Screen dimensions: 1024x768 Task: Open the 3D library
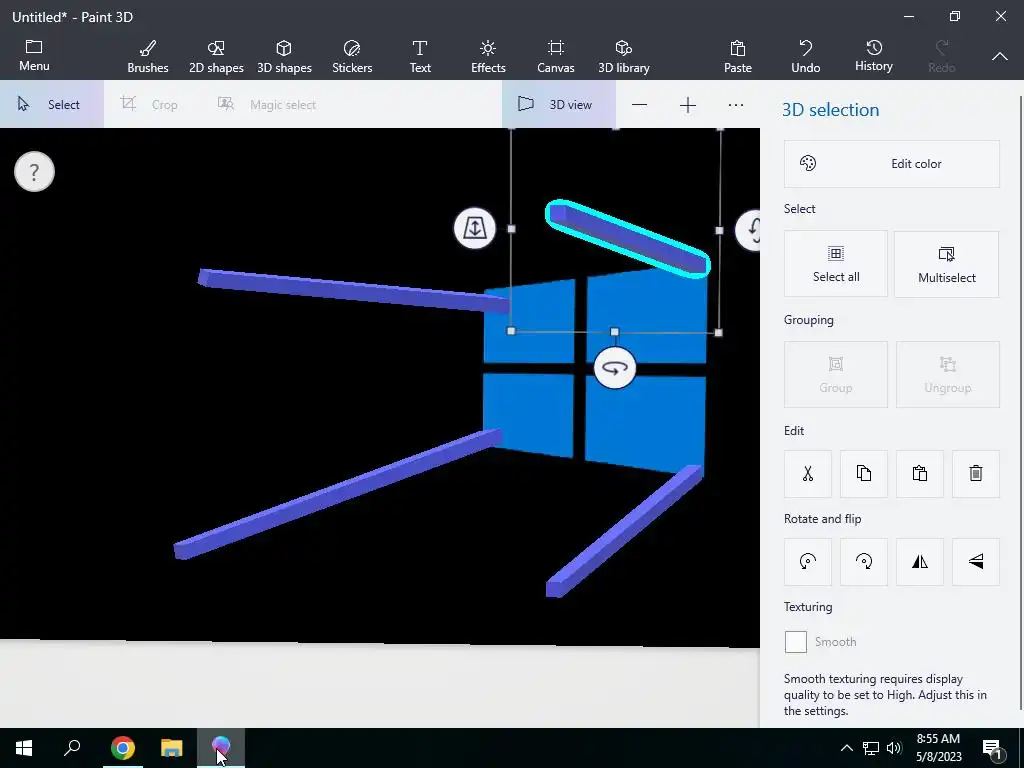coord(624,57)
